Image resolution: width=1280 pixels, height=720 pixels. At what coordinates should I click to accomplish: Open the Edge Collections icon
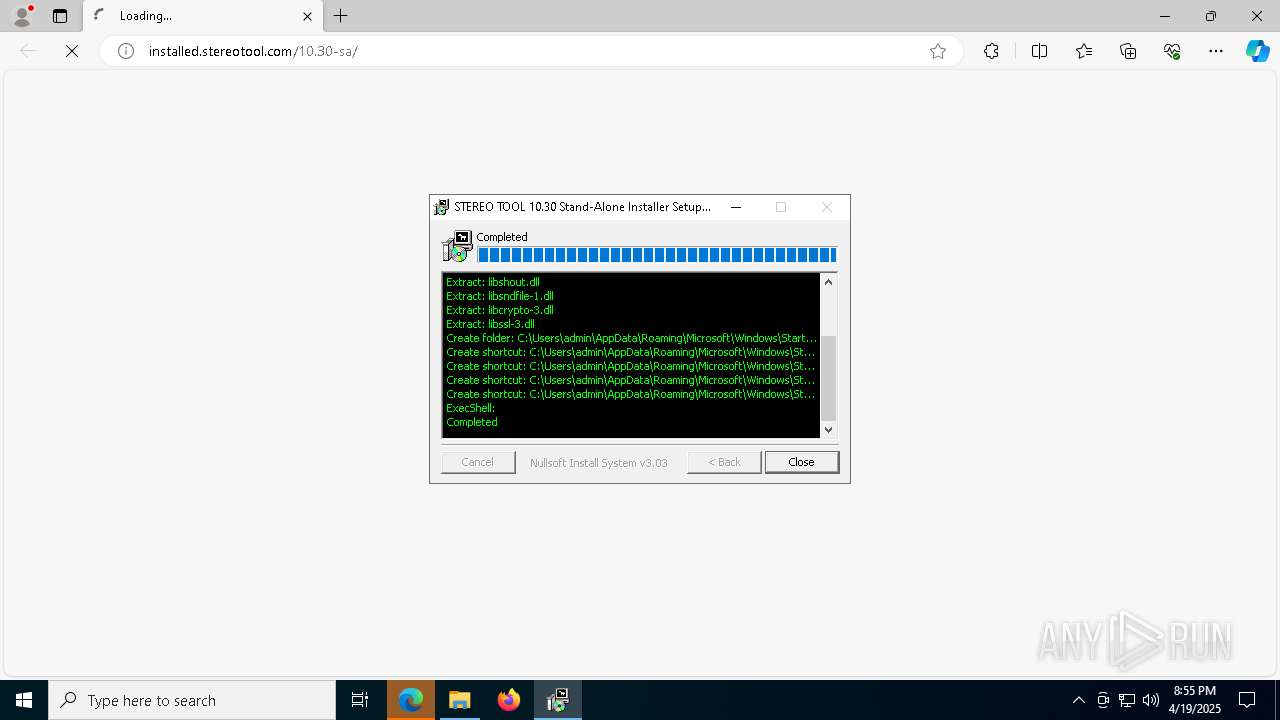click(1128, 51)
